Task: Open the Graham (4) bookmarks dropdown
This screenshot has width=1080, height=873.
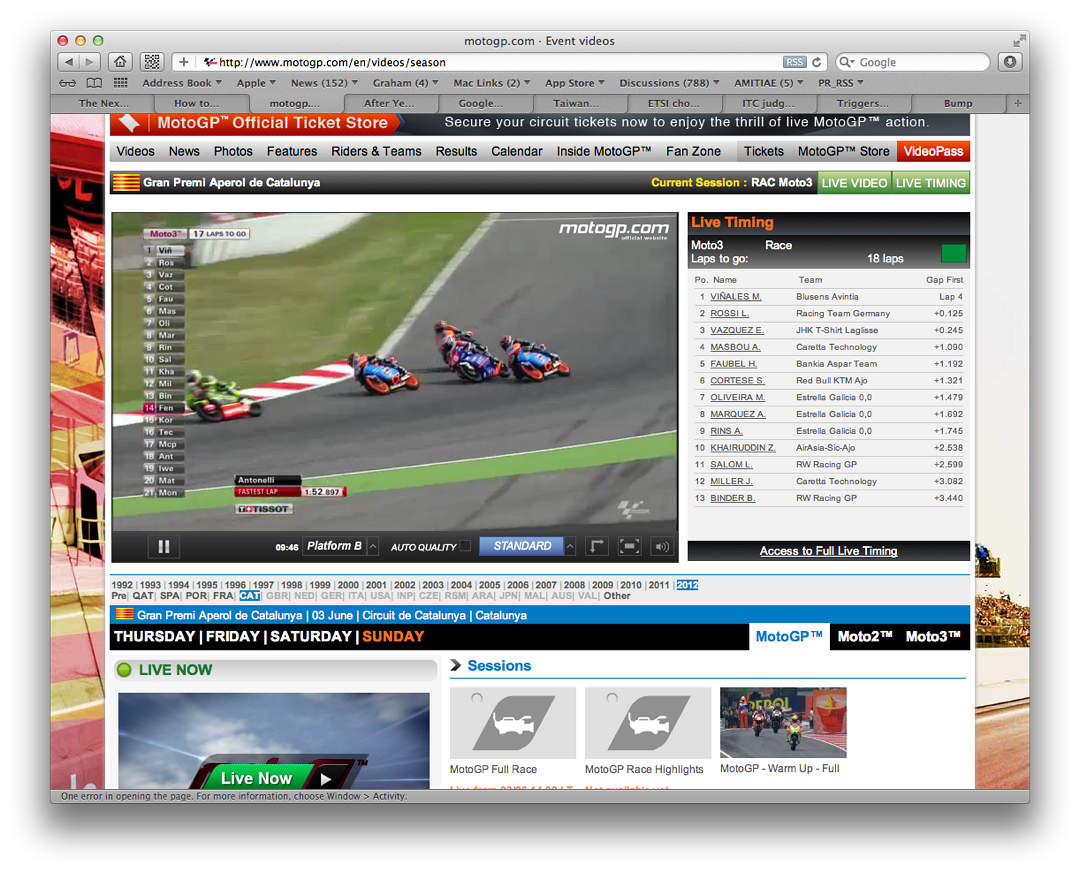Action: click(x=405, y=83)
